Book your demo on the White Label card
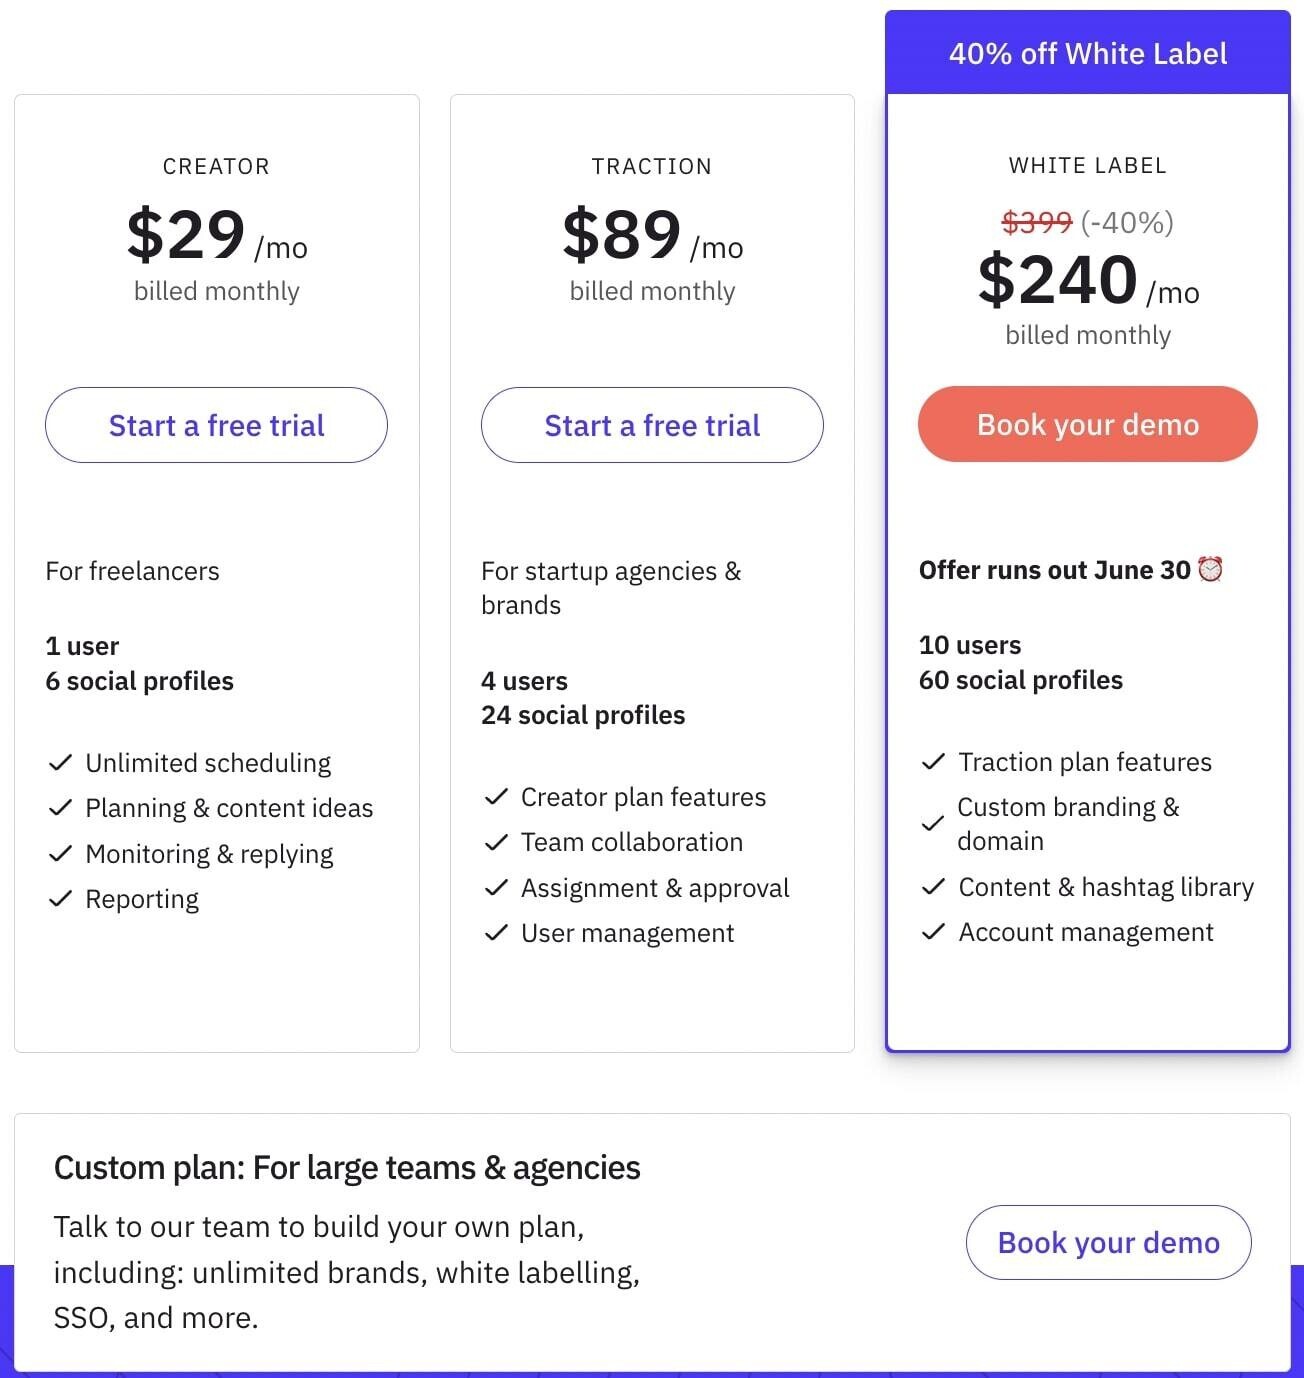This screenshot has width=1304, height=1378. click(x=1086, y=424)
